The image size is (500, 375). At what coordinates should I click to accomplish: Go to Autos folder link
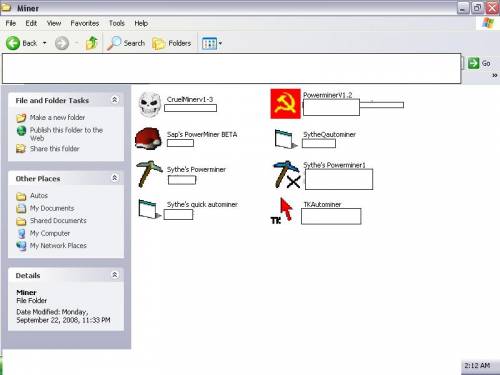39,196
